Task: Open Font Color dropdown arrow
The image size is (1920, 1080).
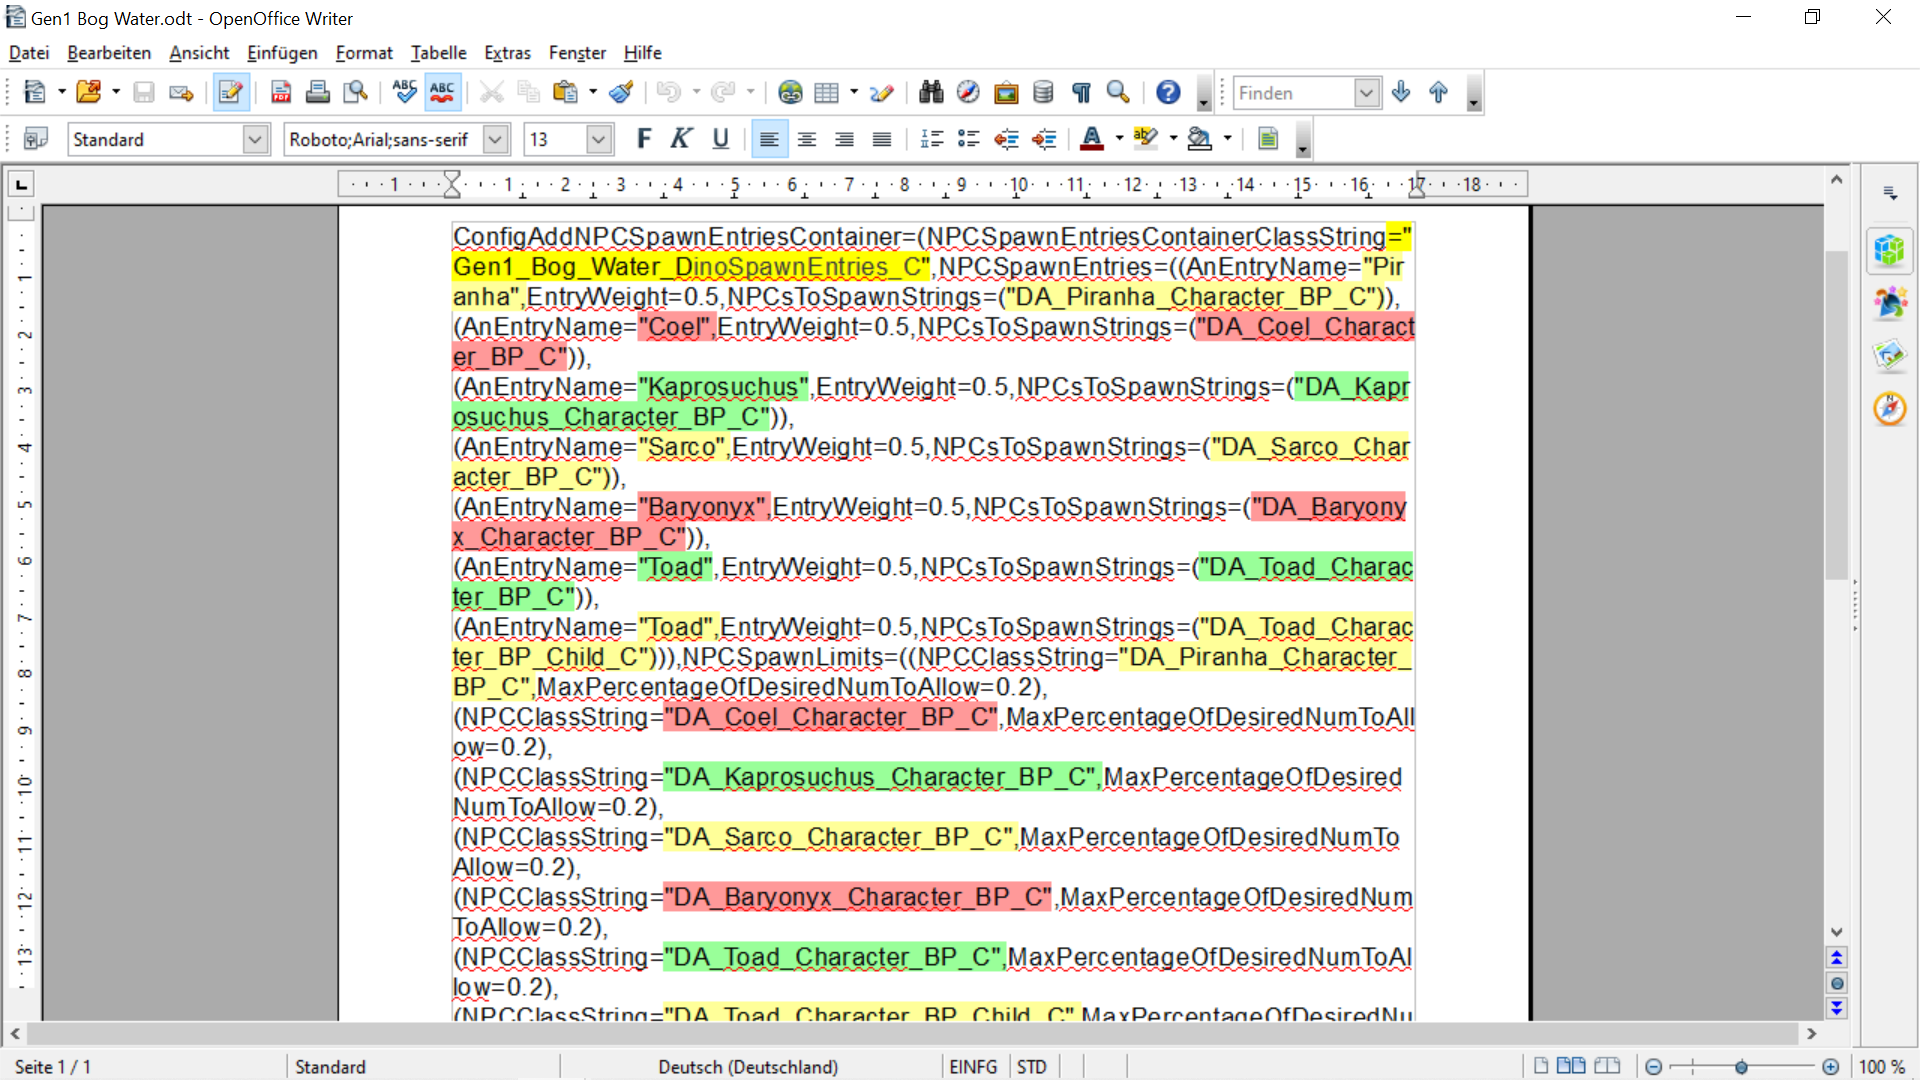Action: 1119,139
